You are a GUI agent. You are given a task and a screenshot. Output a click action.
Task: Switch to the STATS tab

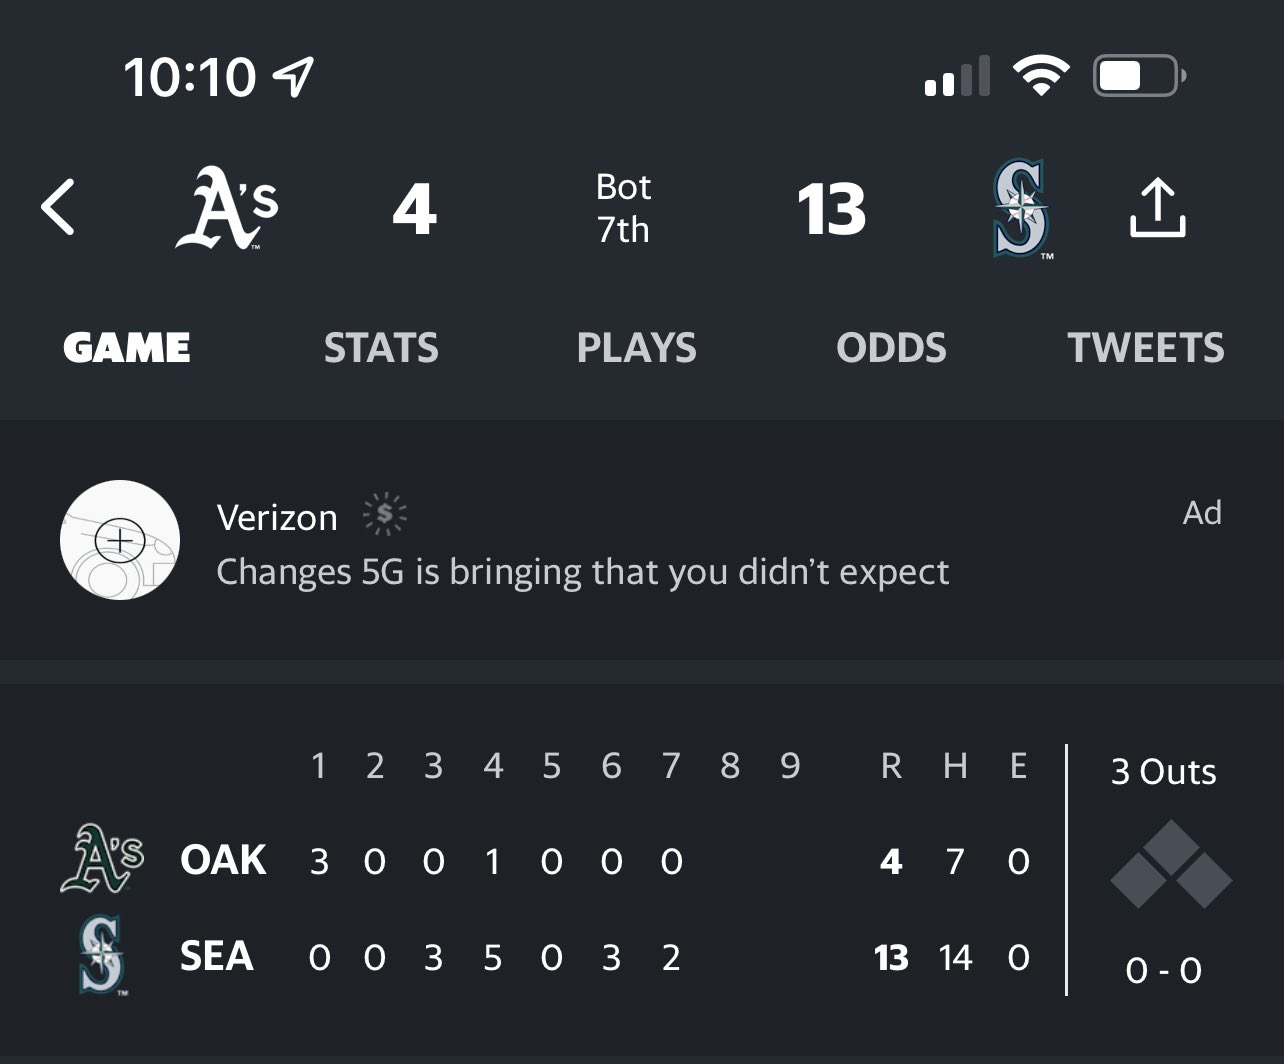[x=381, y=348]
